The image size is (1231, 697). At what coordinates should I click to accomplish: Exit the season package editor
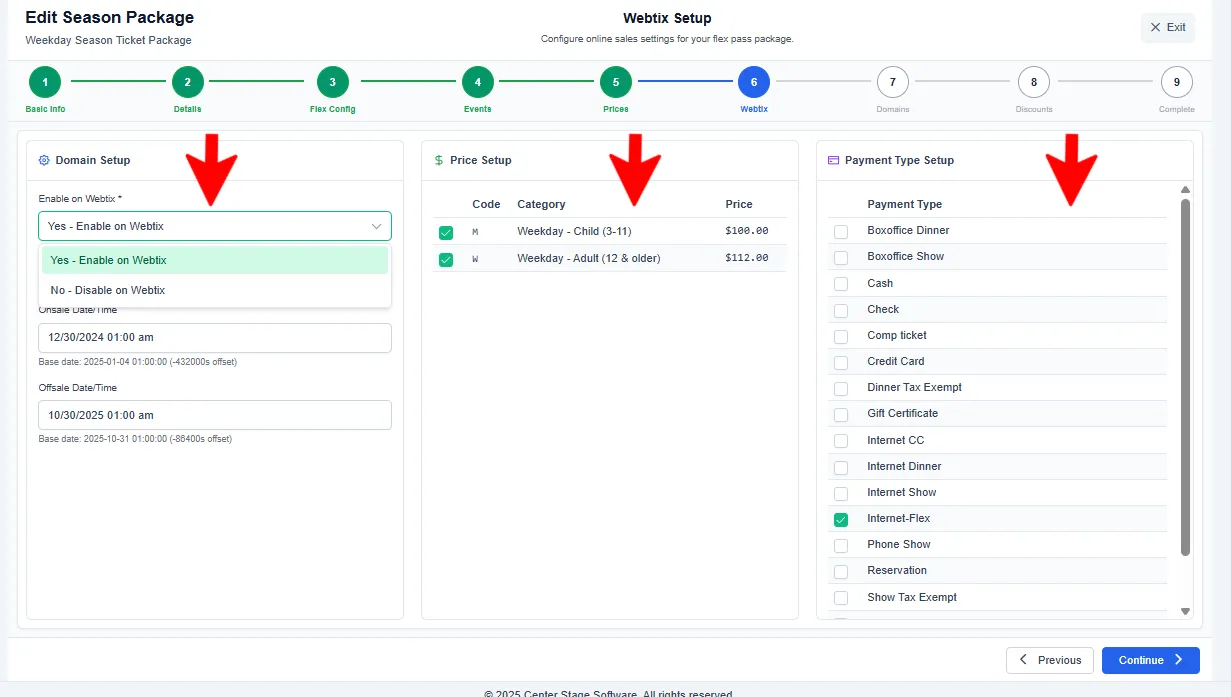(x=1168, y=28)
